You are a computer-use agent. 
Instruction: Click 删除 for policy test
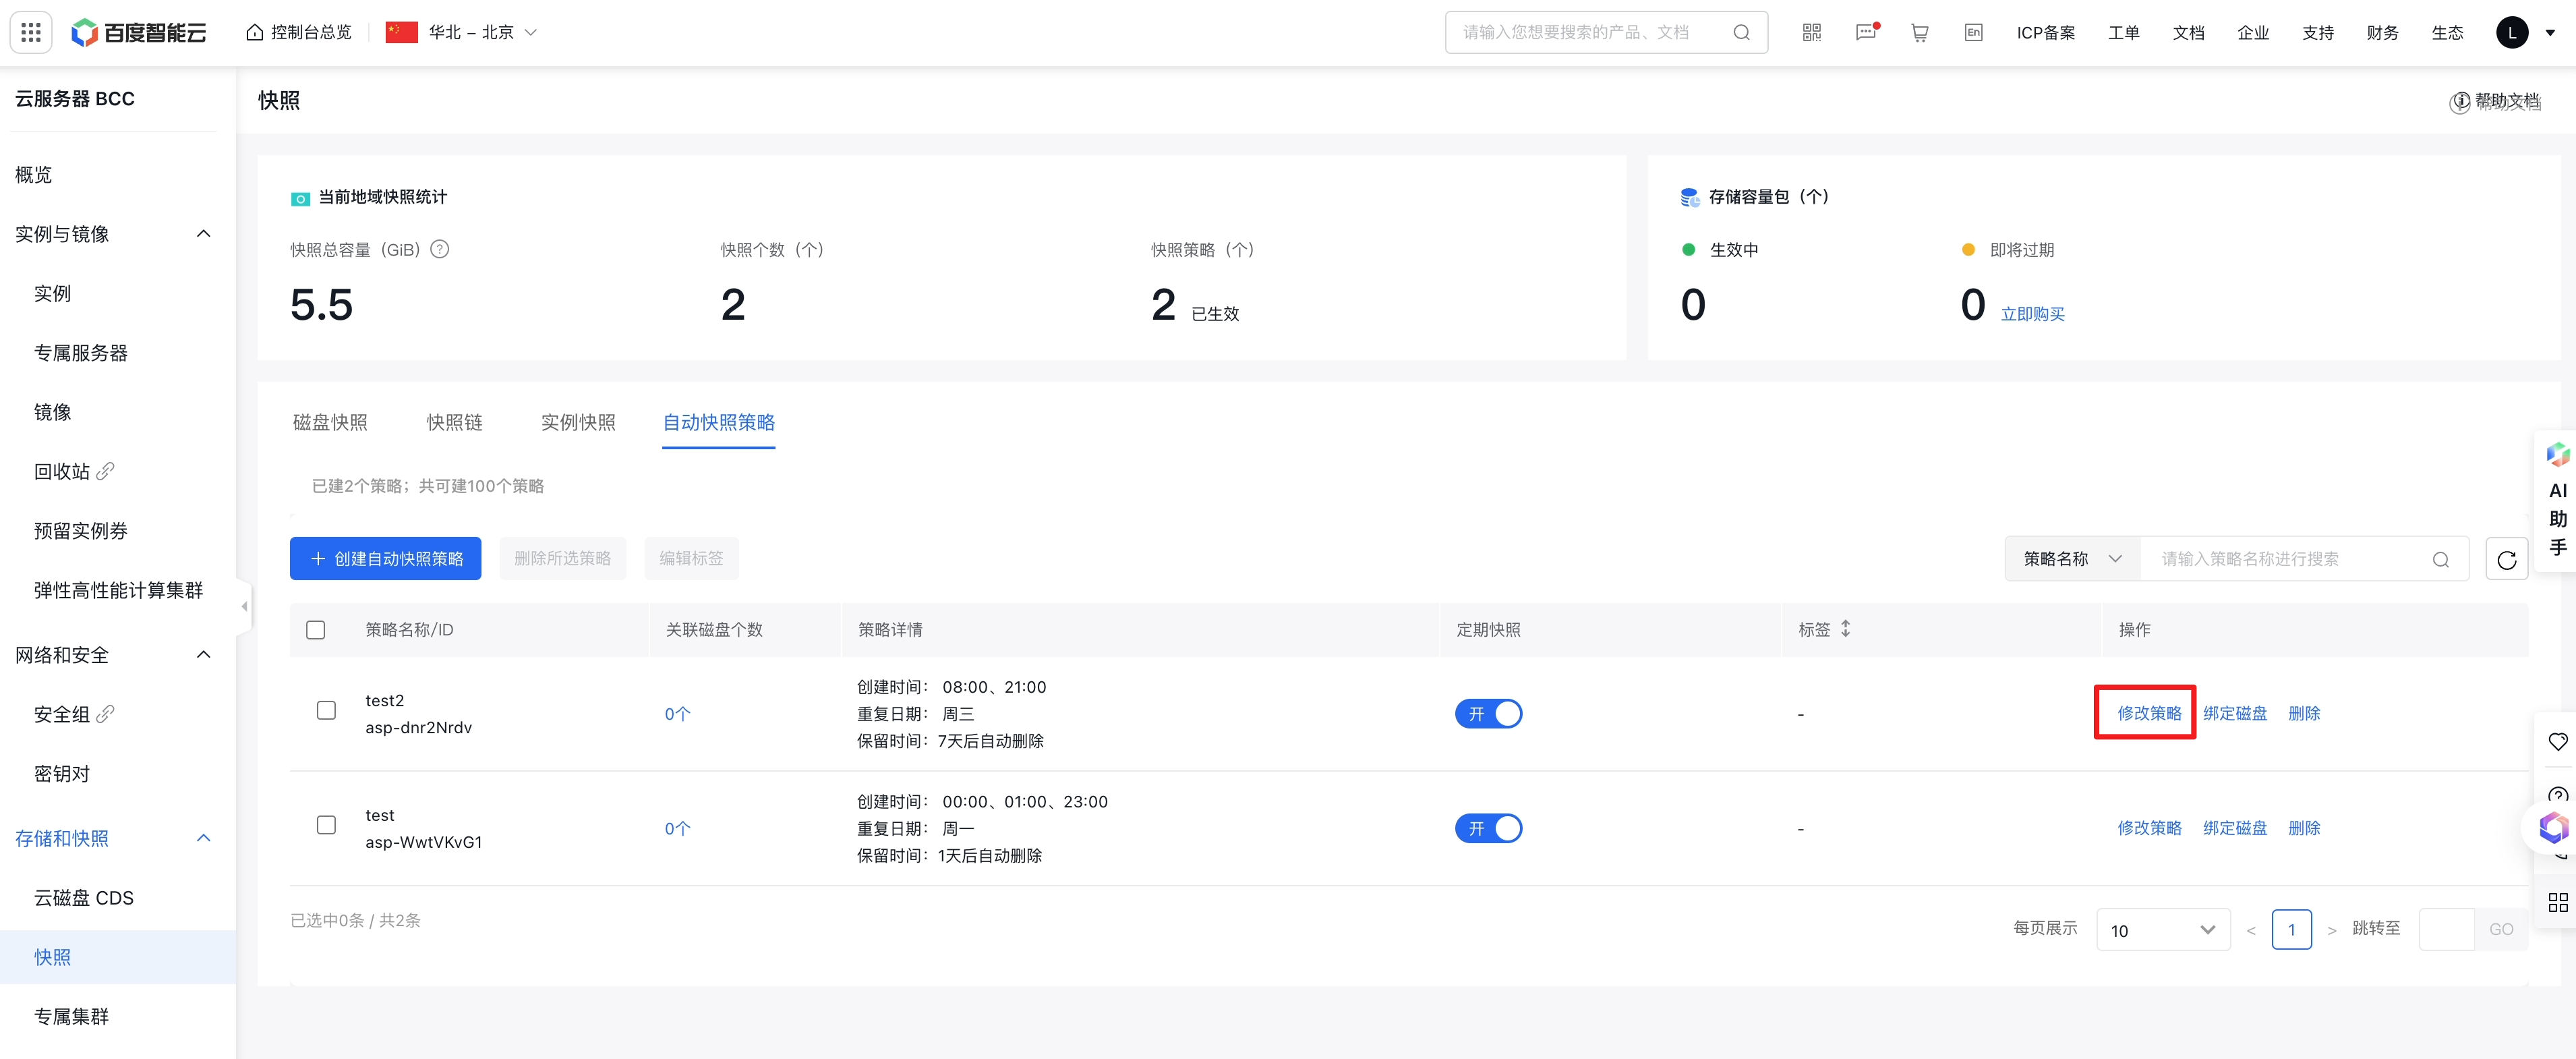2304,828
